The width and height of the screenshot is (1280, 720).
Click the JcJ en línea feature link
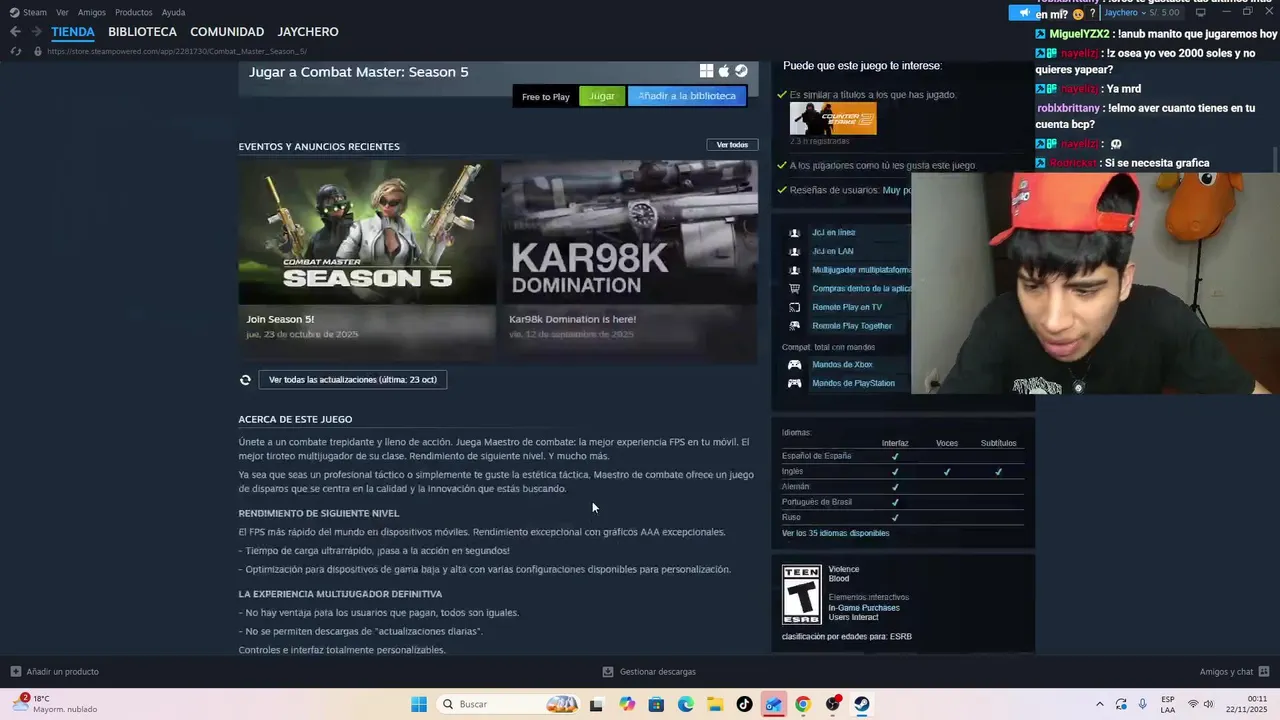(833, 233)
